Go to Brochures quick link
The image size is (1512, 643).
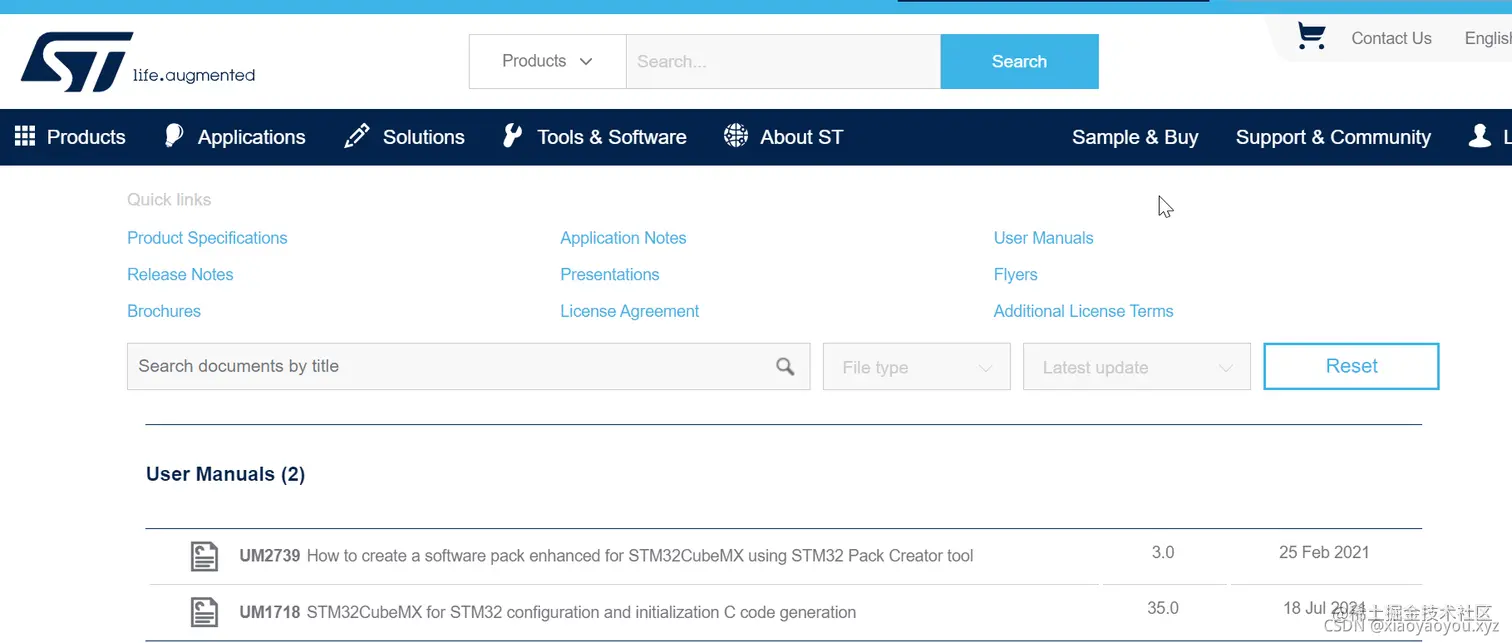pyautogui.click(x=164, y=311)
